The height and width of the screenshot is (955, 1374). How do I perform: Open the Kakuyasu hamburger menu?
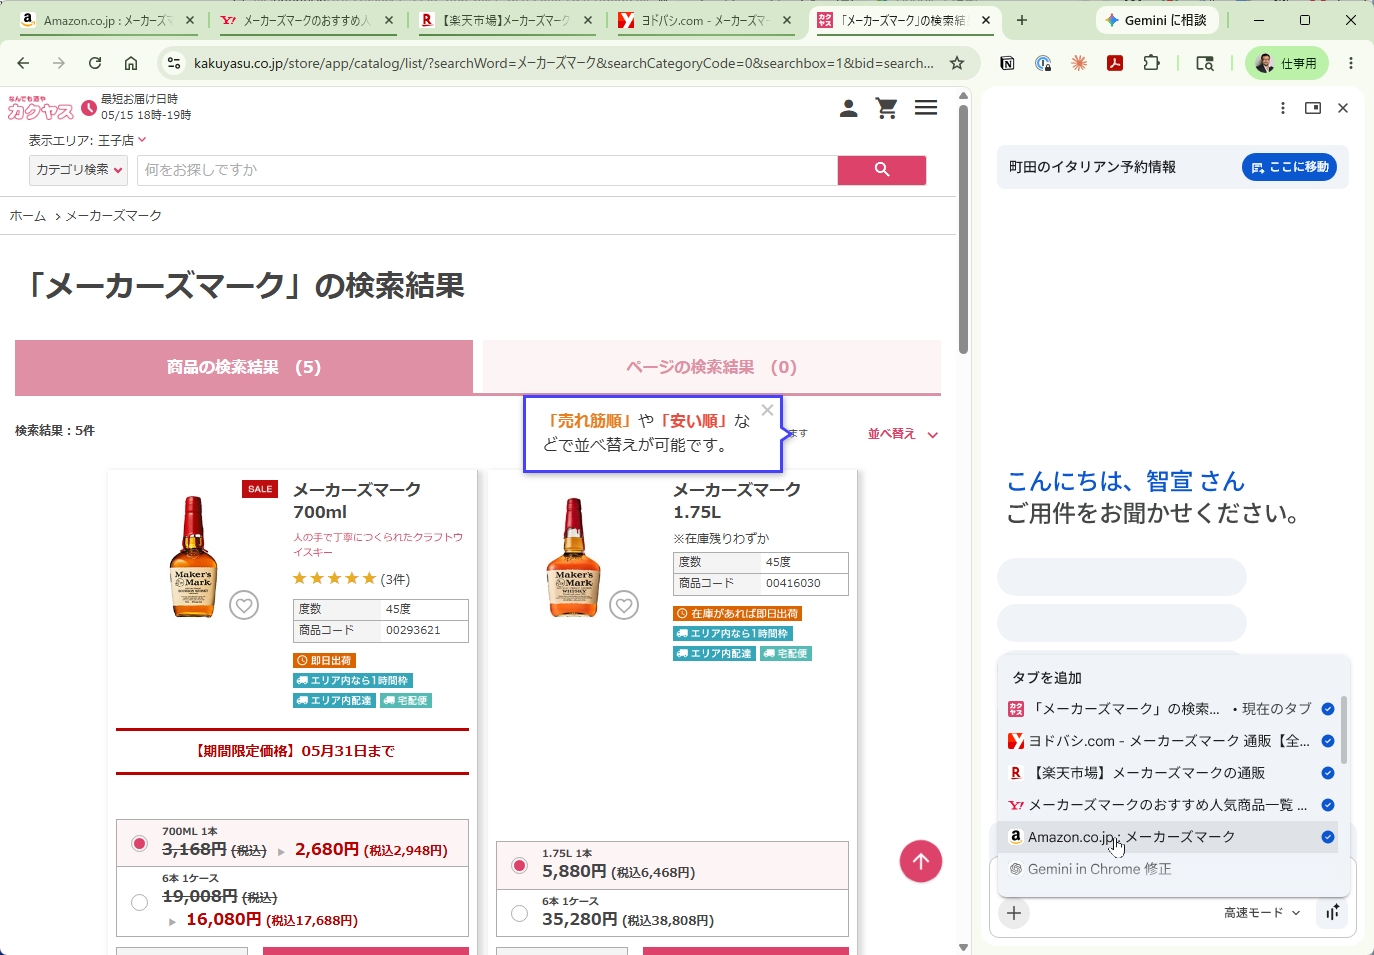(x=926, y=108)
